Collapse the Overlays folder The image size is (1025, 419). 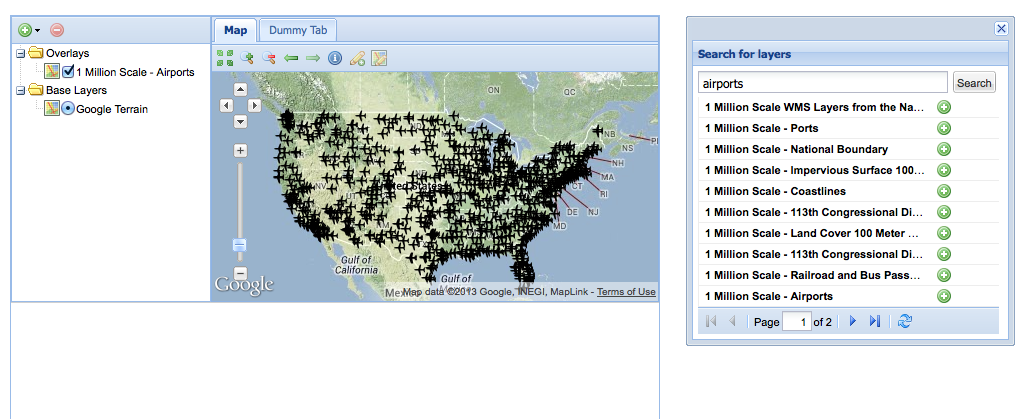[20, 54]
